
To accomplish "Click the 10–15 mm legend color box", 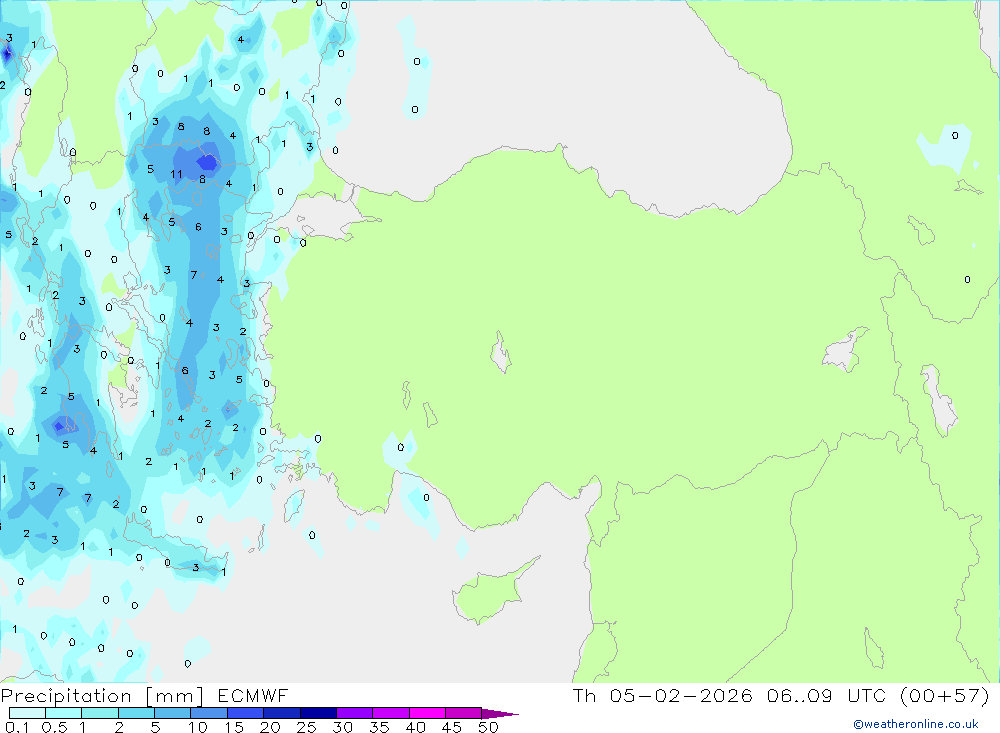I will point(209,713).
